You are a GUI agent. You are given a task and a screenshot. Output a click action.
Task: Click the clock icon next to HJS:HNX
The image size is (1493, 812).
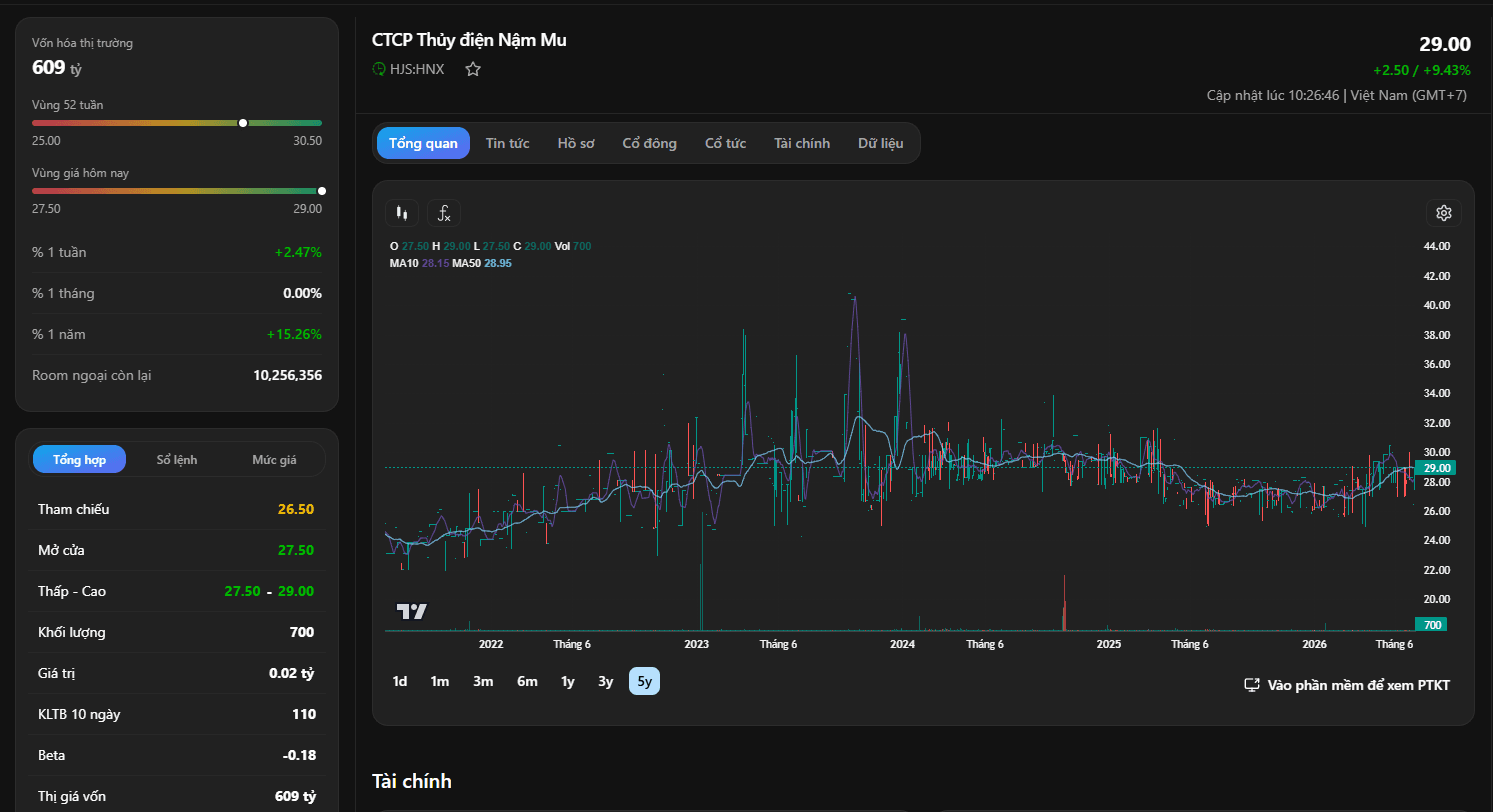point(379,69)
